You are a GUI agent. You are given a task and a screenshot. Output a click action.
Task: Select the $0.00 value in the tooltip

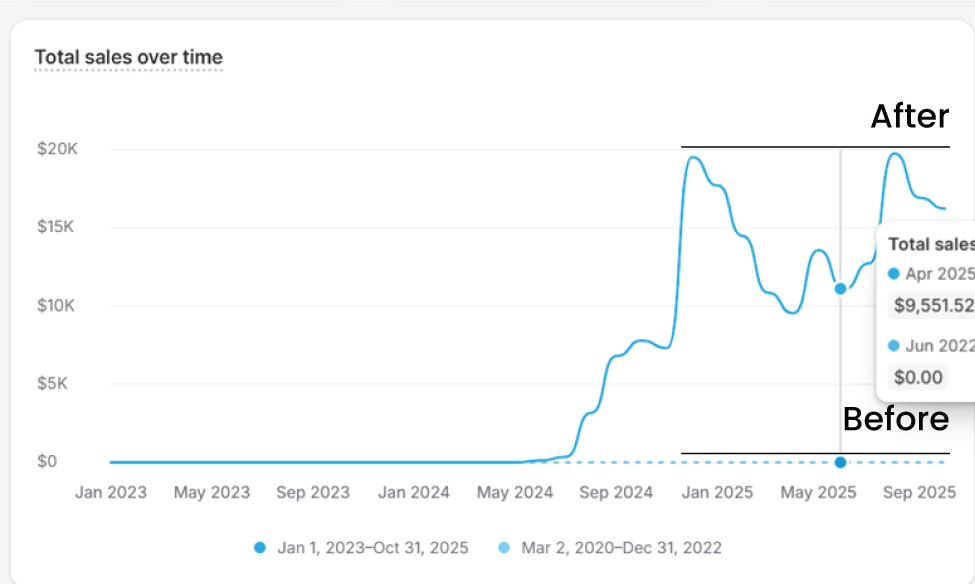click(x=918, y=377)
